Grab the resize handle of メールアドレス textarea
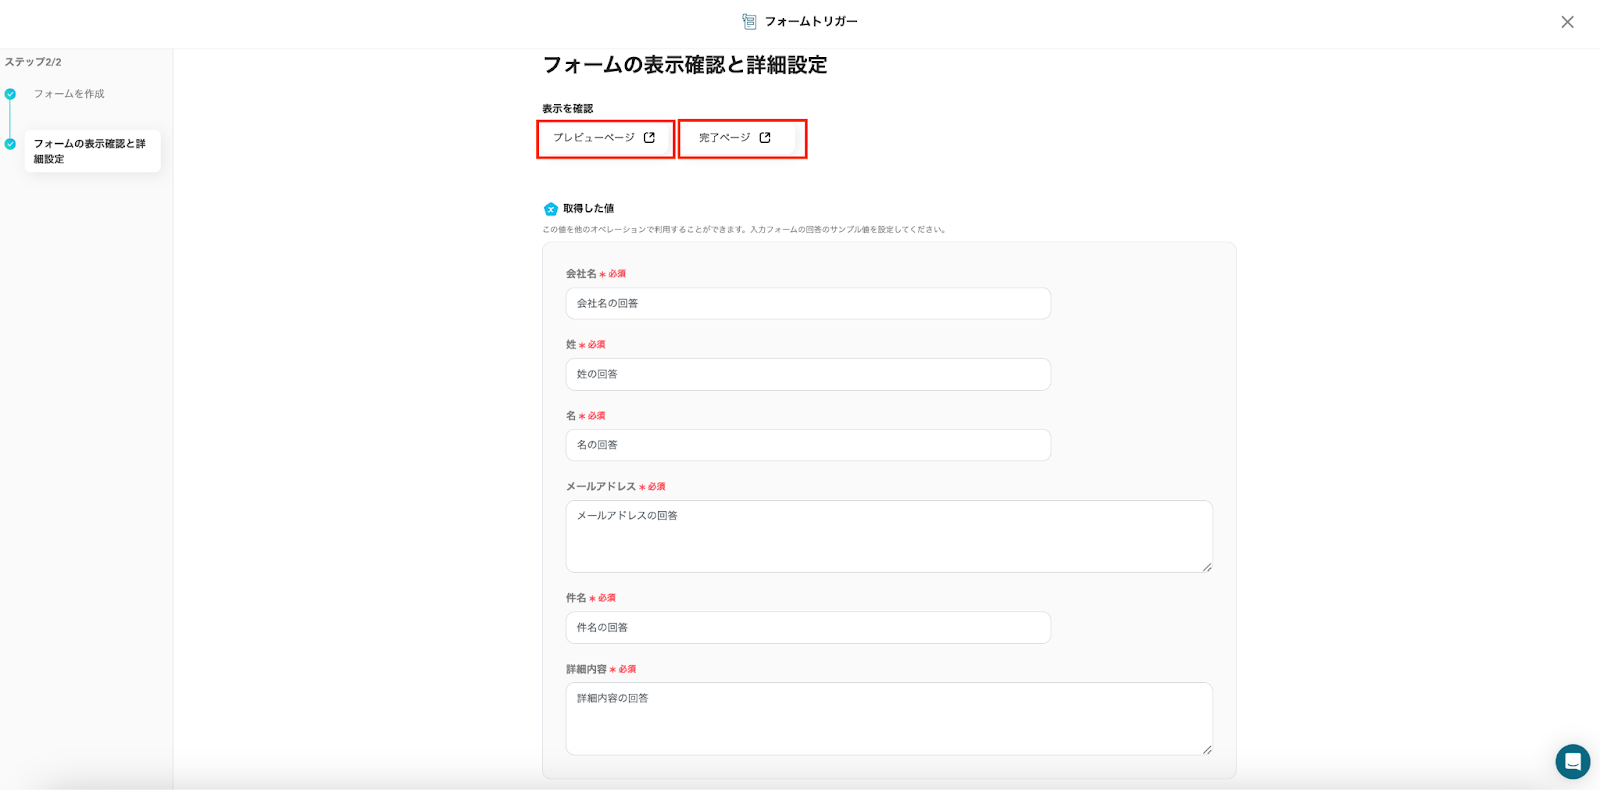Viewport: 1600px width, 790px height. (1207, 567)
